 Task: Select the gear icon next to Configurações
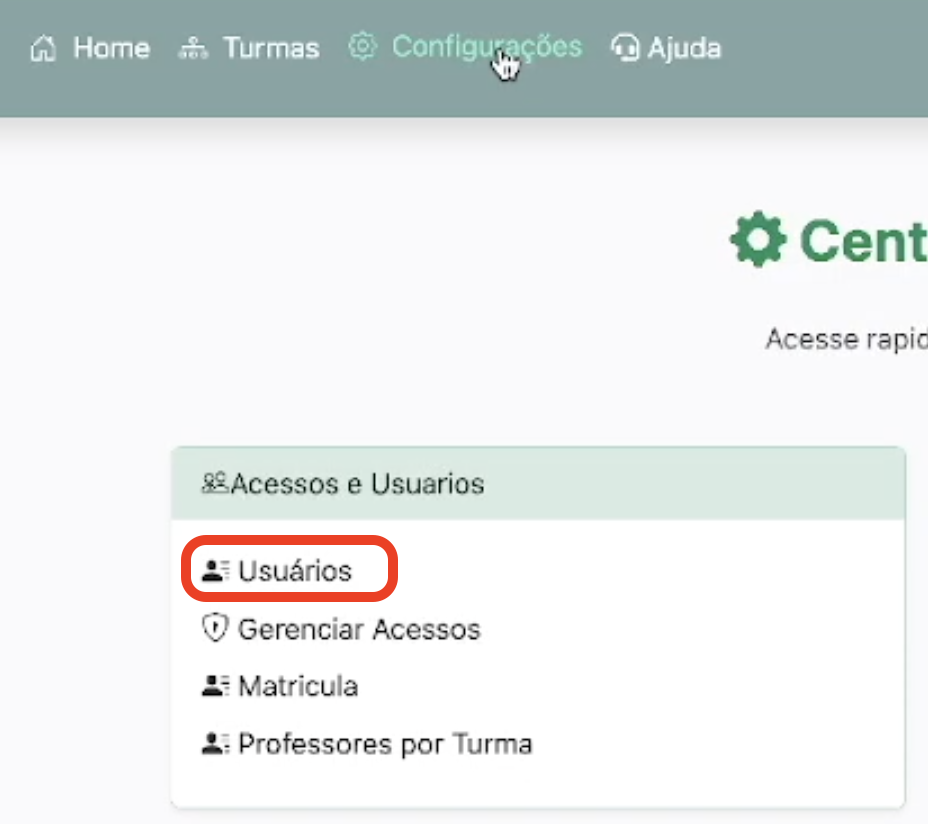pos(362,45)
